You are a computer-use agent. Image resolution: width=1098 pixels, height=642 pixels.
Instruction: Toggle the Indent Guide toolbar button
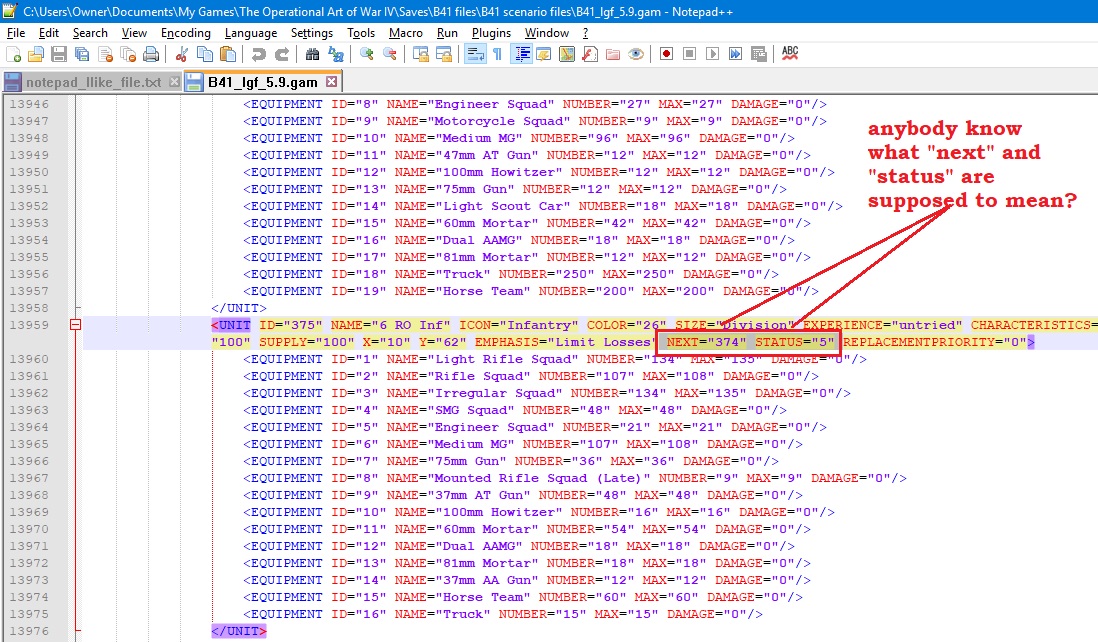(x=520, y=54)
